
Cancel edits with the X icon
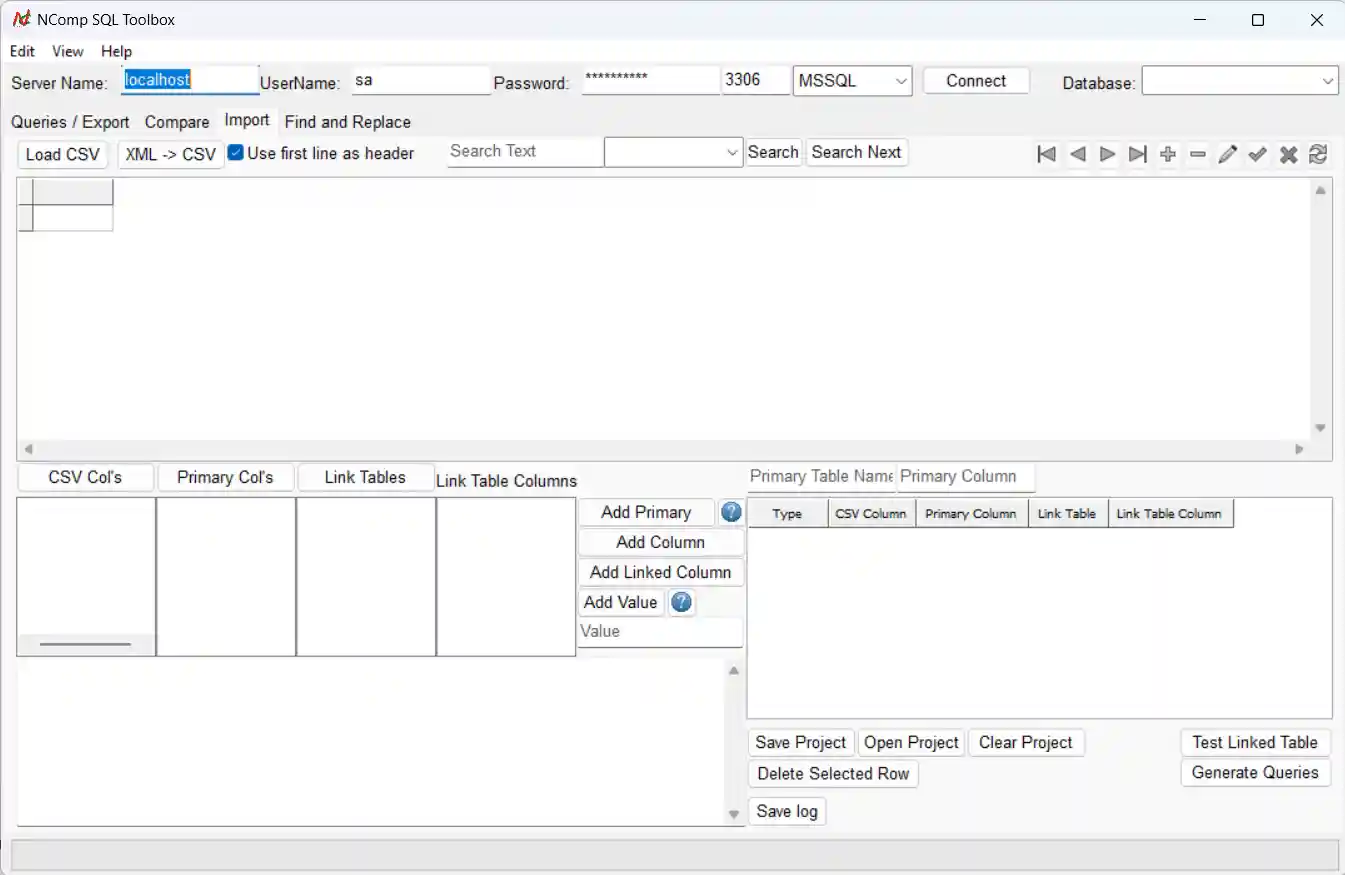[x=1288, y=154]
